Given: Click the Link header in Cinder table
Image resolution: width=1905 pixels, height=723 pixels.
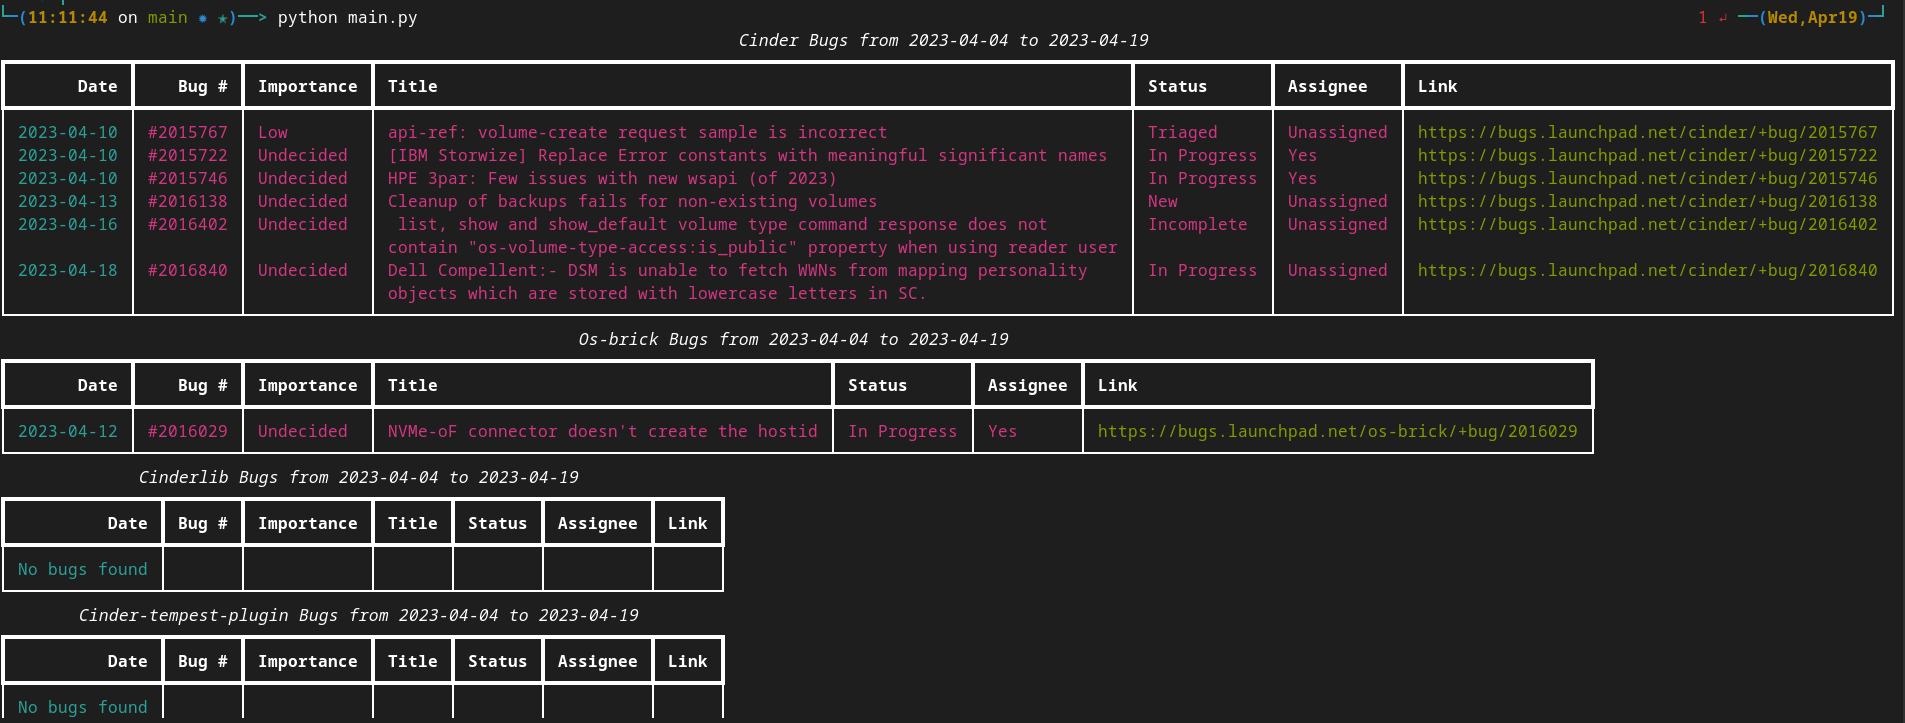Looking at the screenshot, I should click(1437, 86).
